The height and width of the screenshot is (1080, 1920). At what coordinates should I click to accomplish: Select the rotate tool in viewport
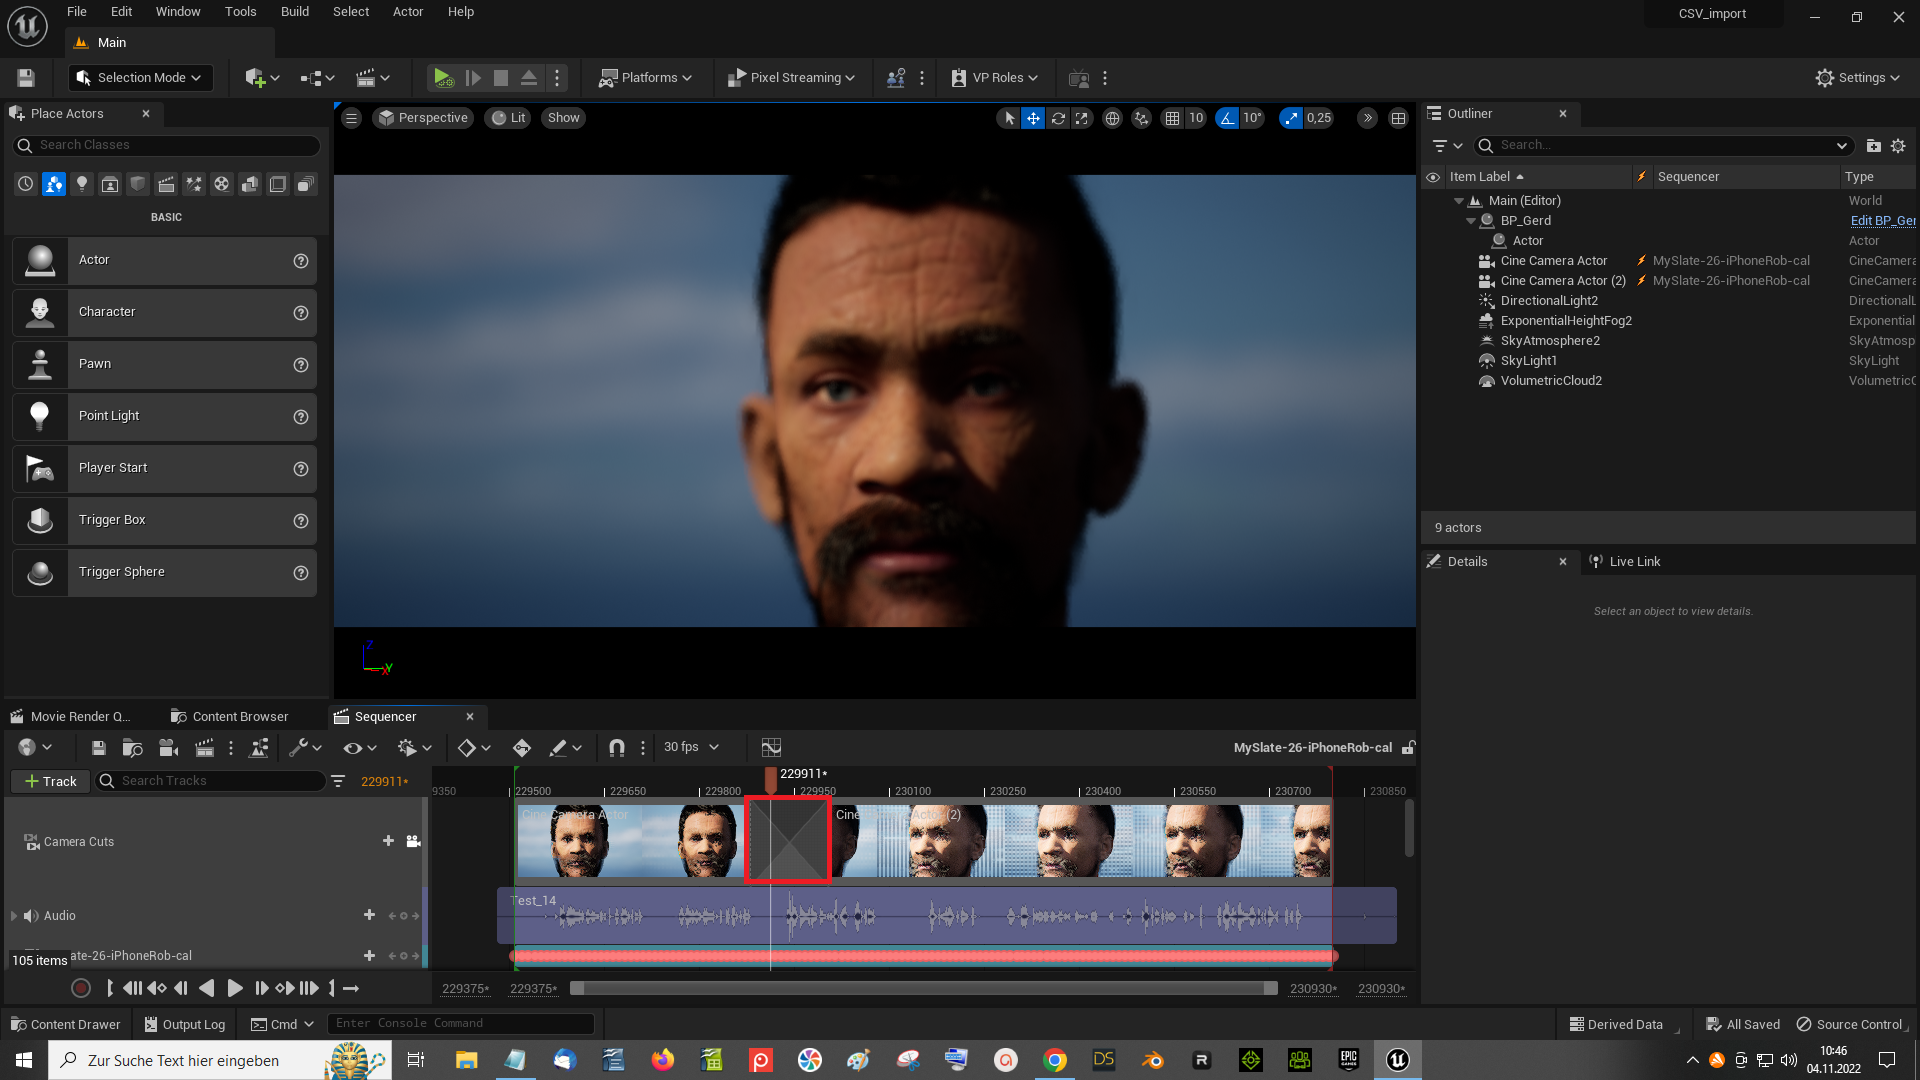[1058, 118]
